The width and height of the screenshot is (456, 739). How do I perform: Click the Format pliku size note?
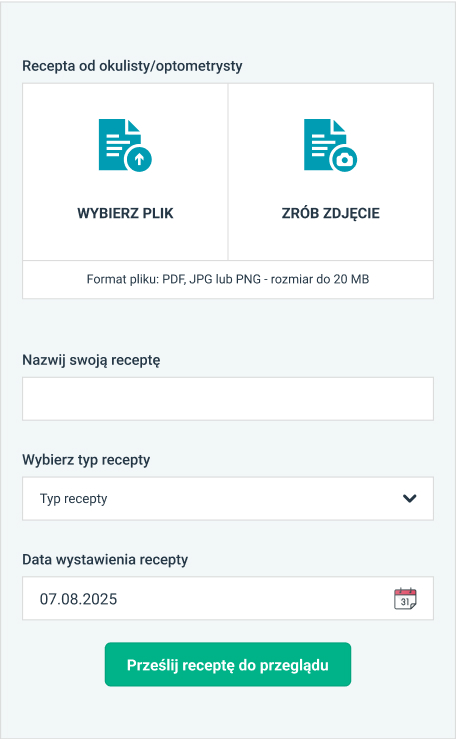pyautogui.click(x=228, y=279)
